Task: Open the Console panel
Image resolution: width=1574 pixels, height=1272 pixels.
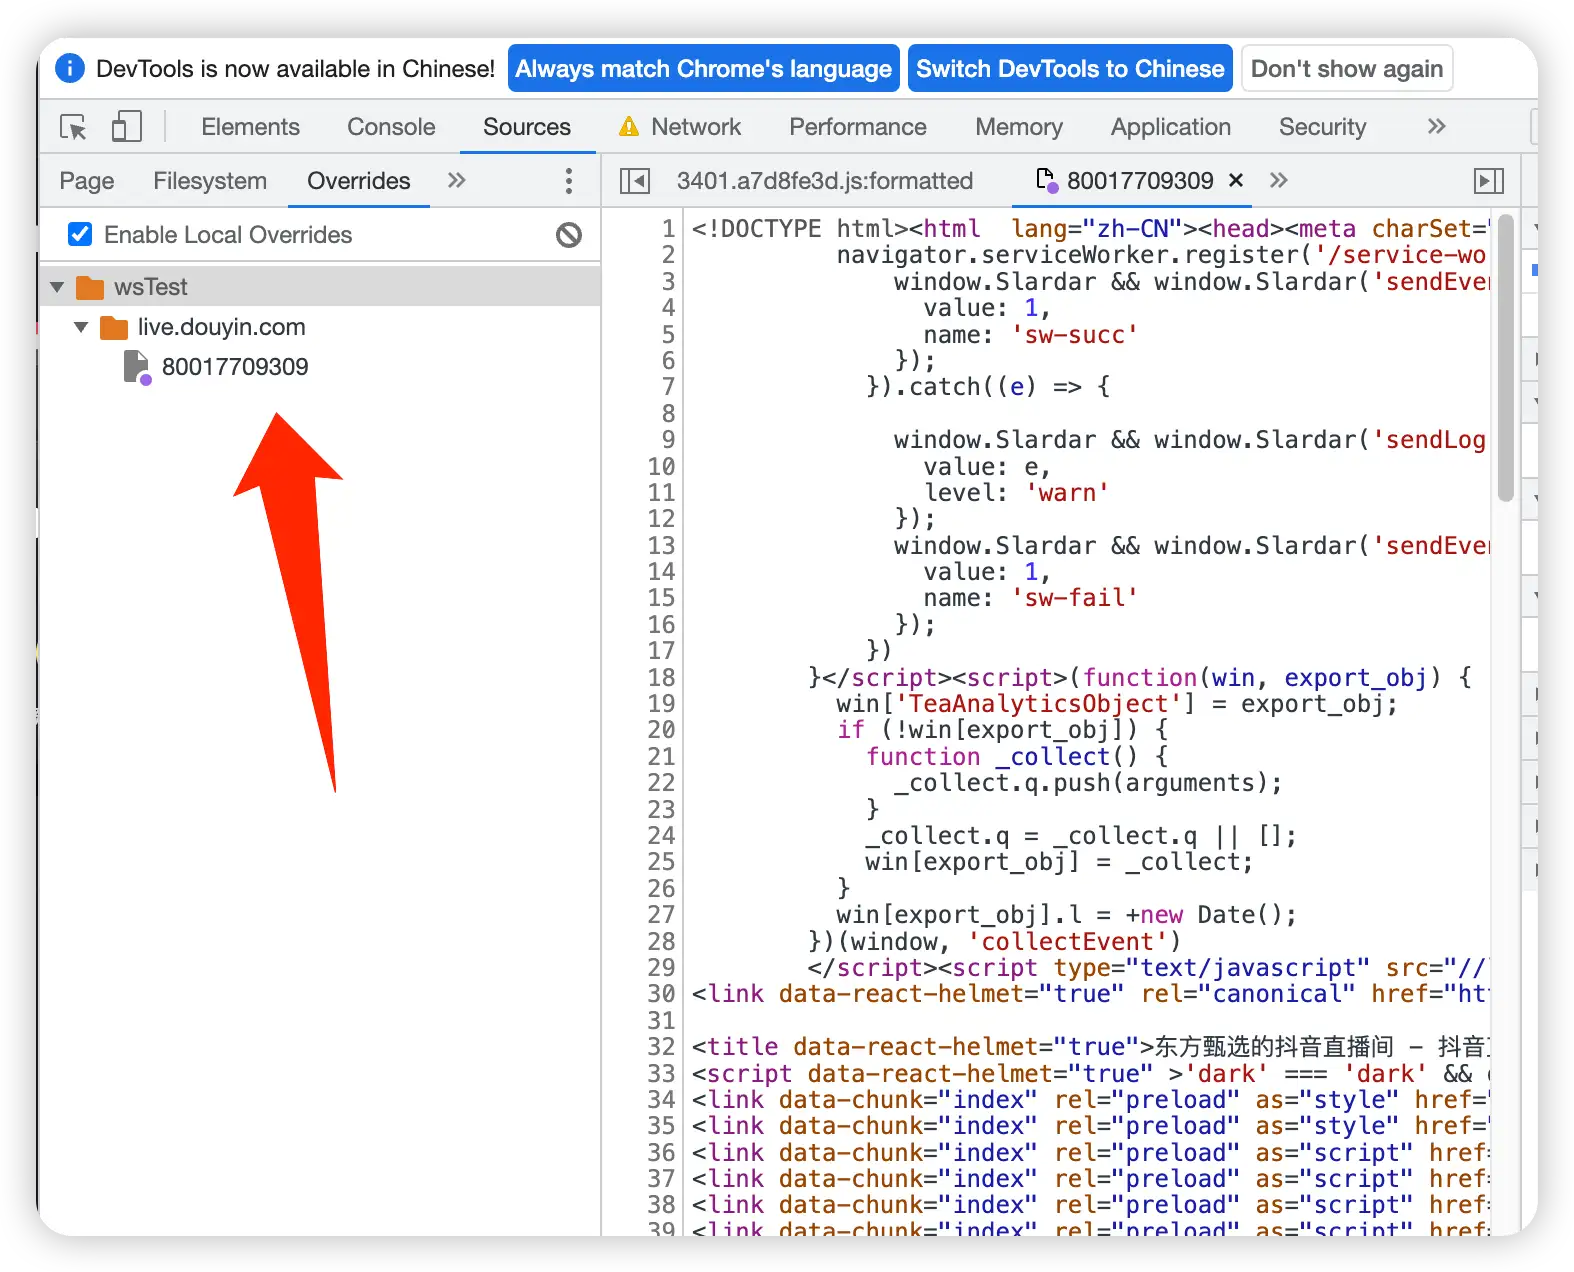Action: (x=391, y=127)
